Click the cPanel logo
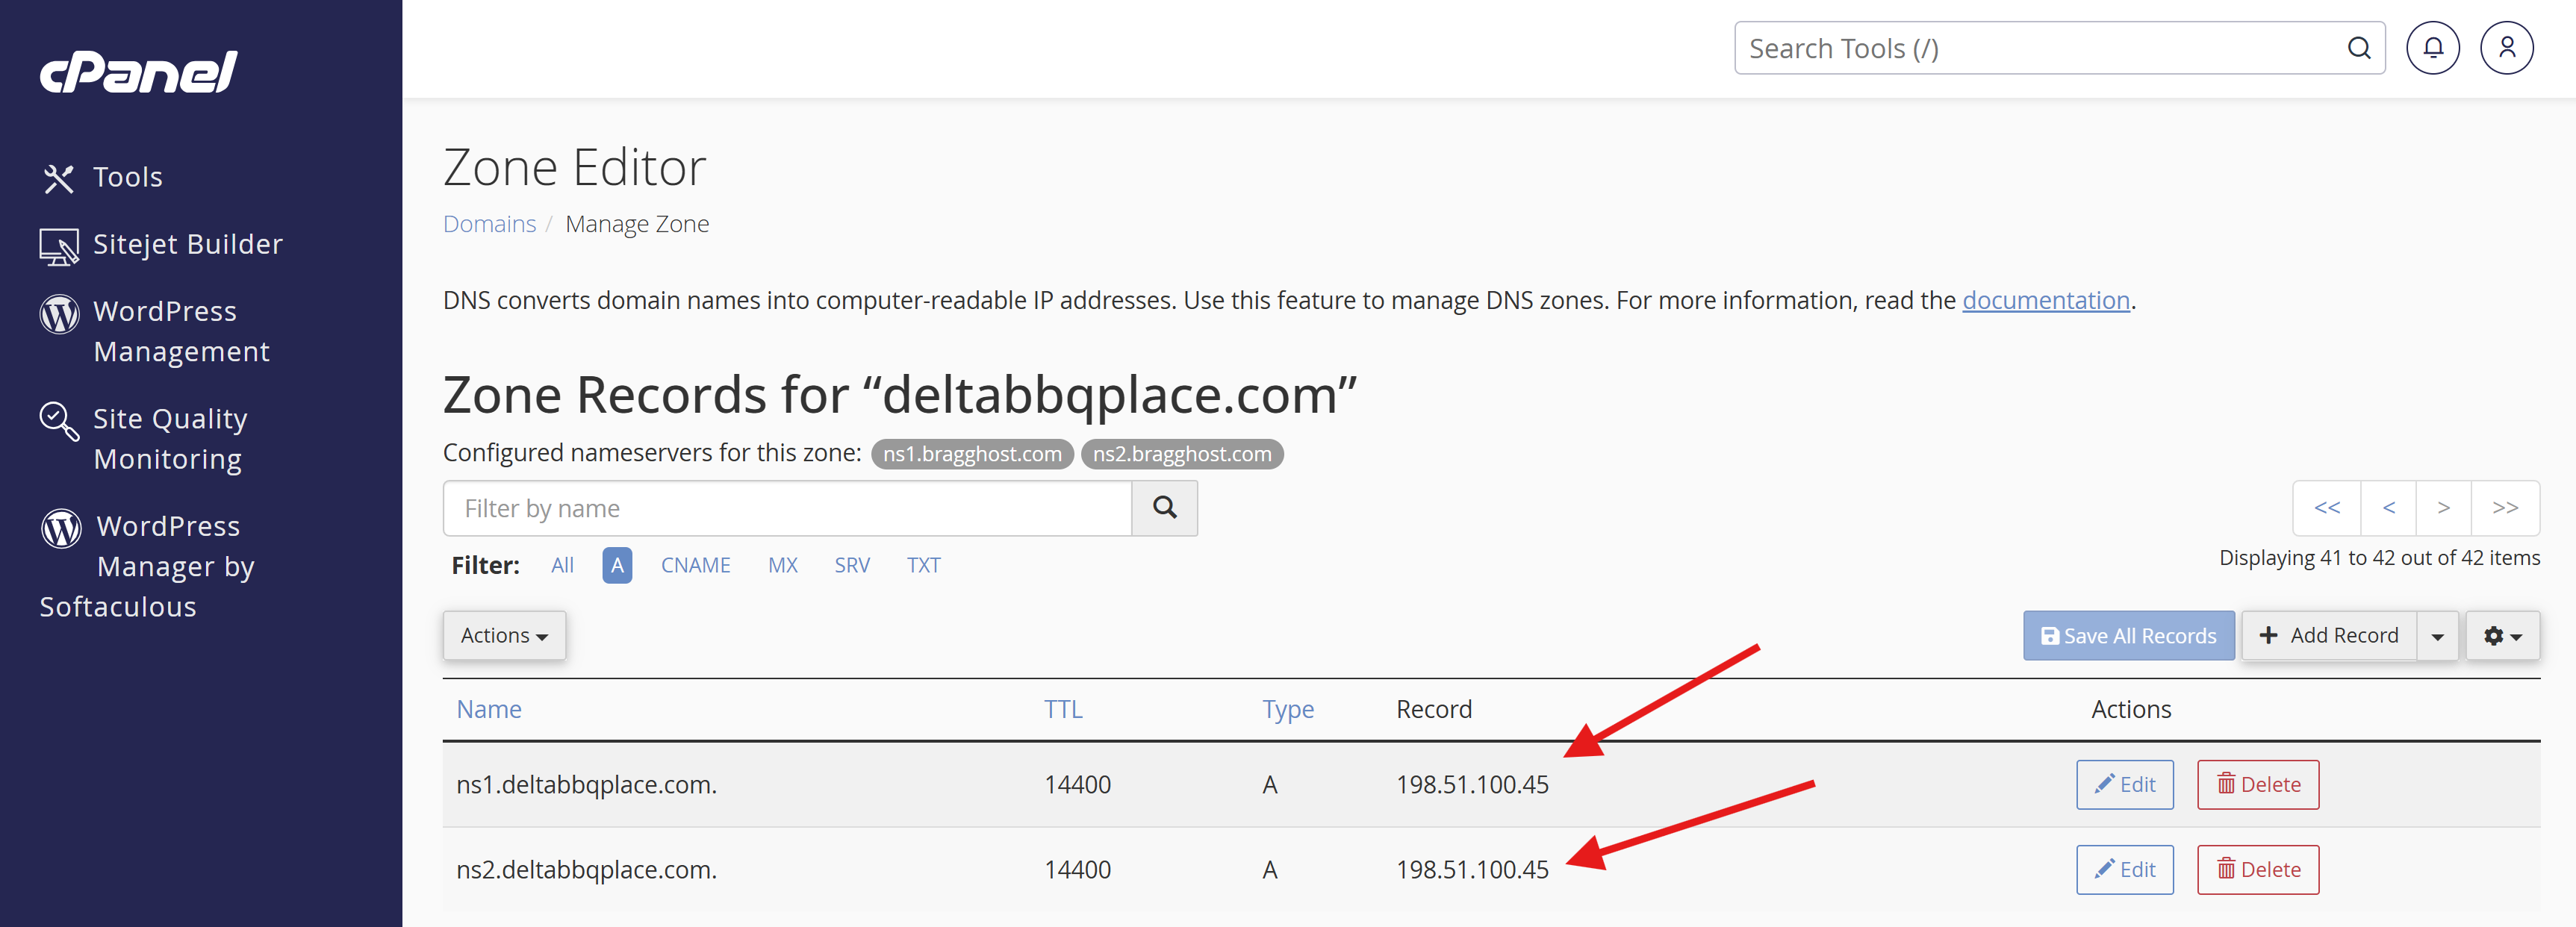 pyautogui.click(x=138, y=72)
